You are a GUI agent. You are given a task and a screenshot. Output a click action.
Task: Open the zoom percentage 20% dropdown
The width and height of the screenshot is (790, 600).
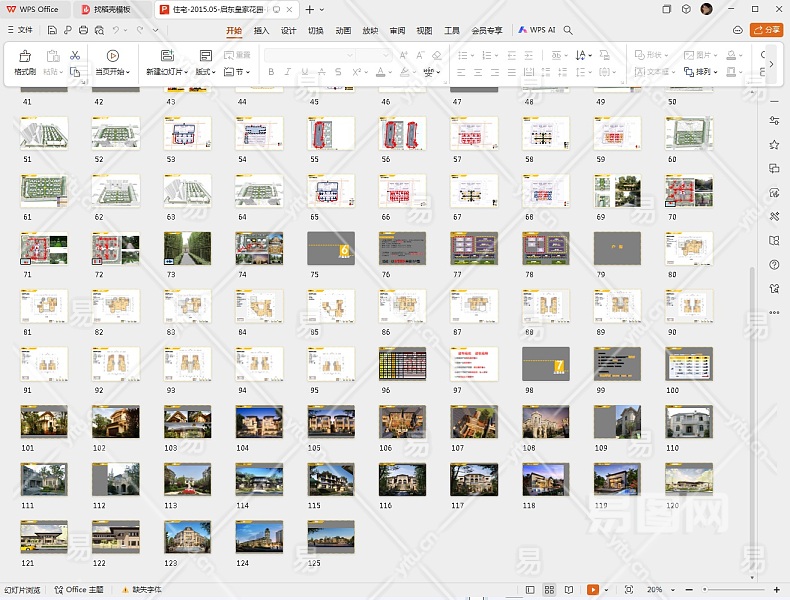(x=657, y=590)
